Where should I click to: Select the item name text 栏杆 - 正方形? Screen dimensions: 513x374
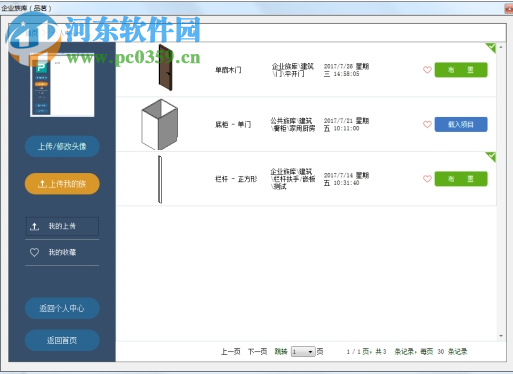(x=236, y=179)
